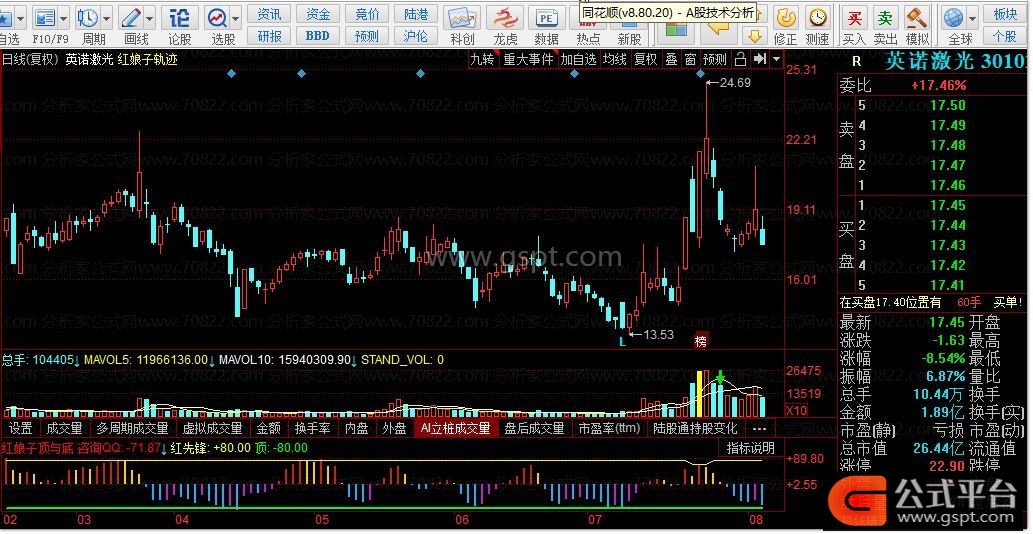Click the 24.69 high price label
Viewport: 1033px width, 534px height.
click(735, 82)
